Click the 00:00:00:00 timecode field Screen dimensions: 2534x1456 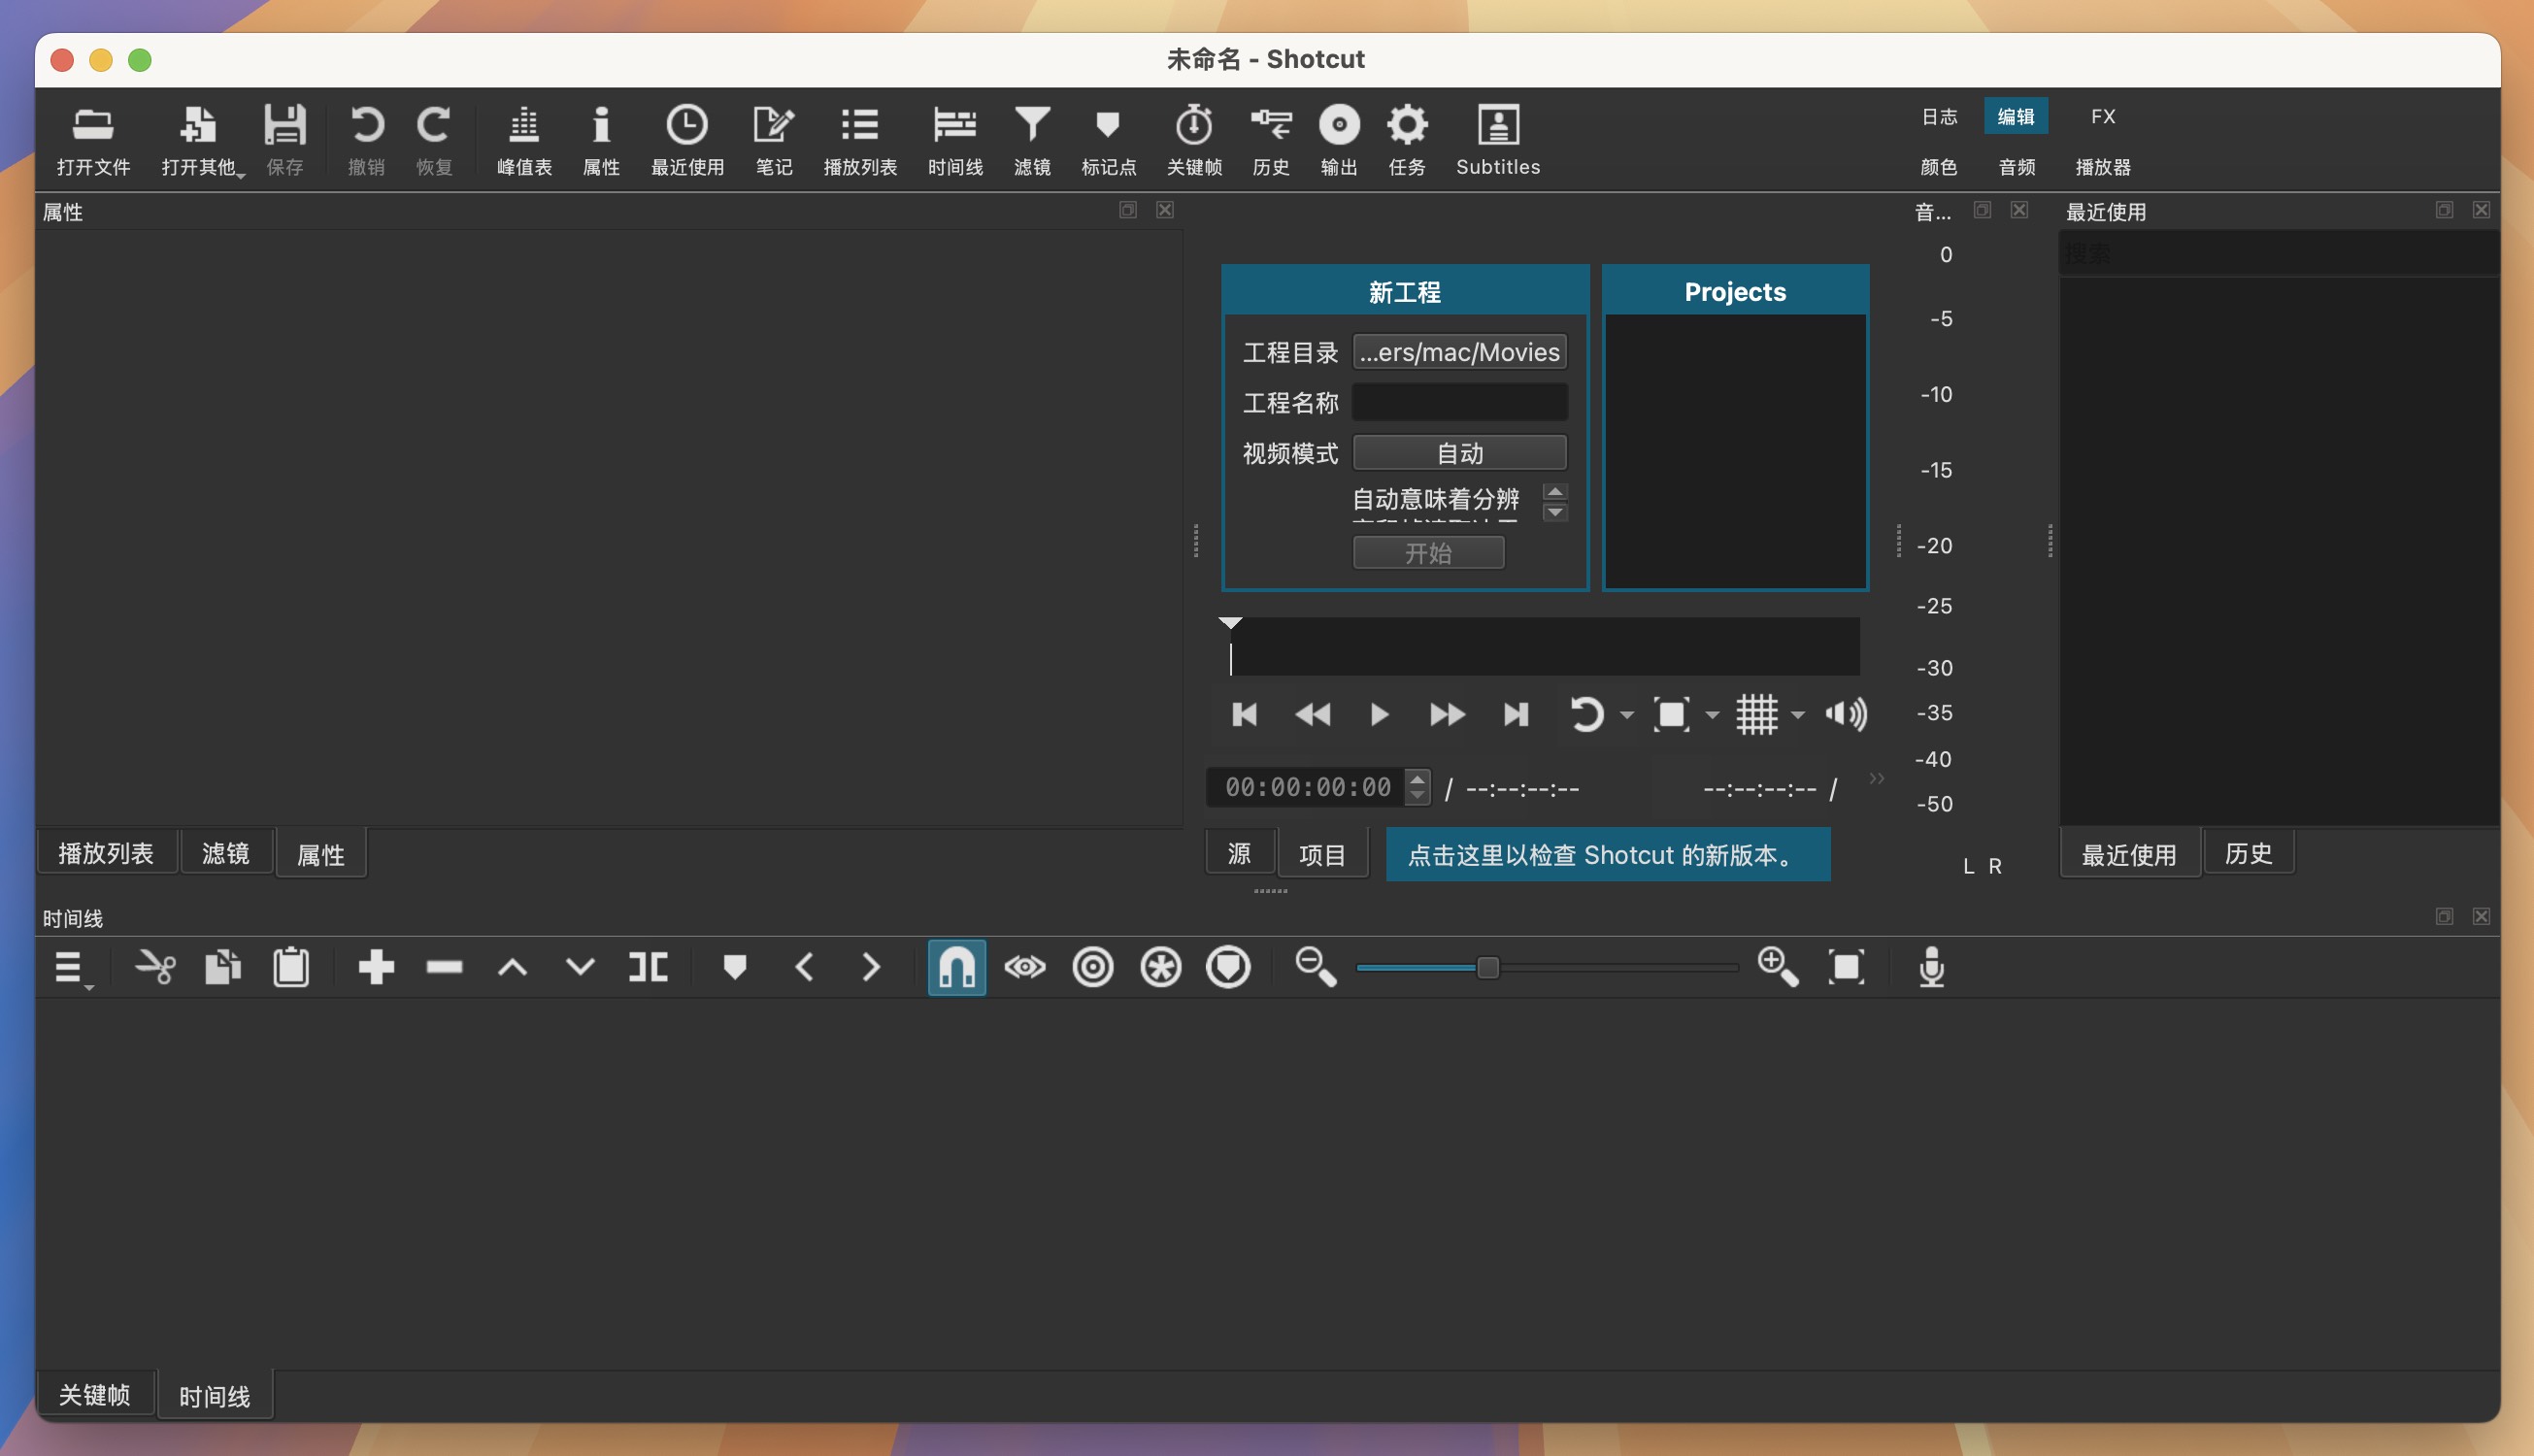click(x=1308, y=787)
